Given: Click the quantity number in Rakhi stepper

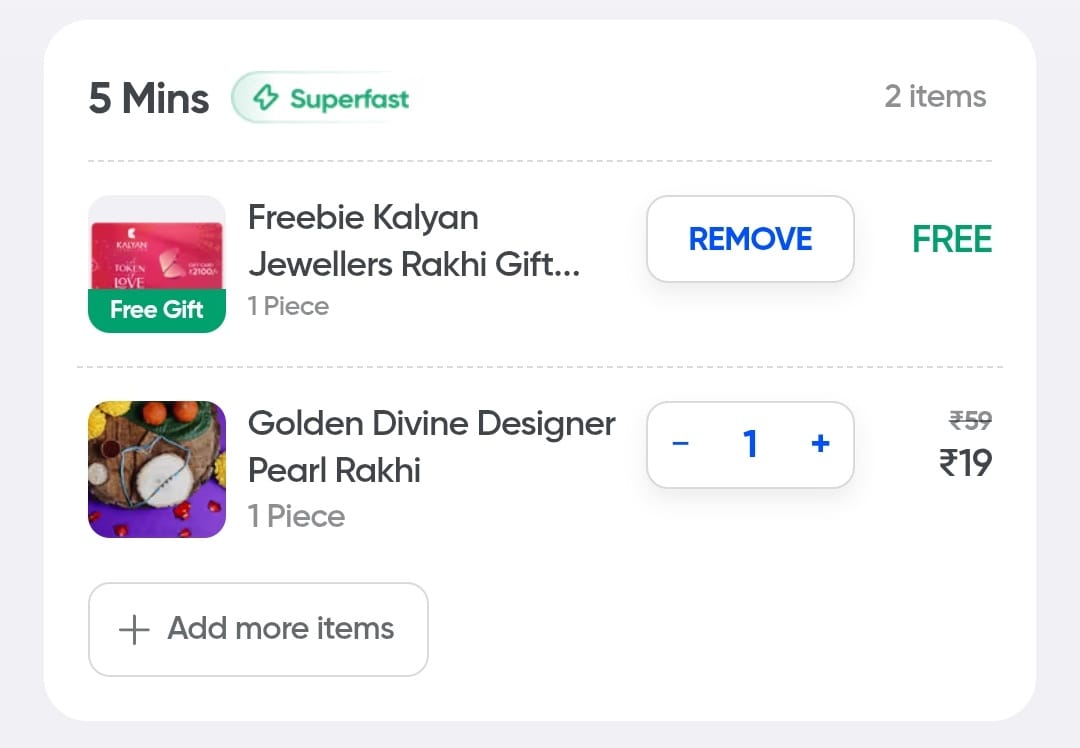Looking at the screenshot, I should (x=751, y=444).
